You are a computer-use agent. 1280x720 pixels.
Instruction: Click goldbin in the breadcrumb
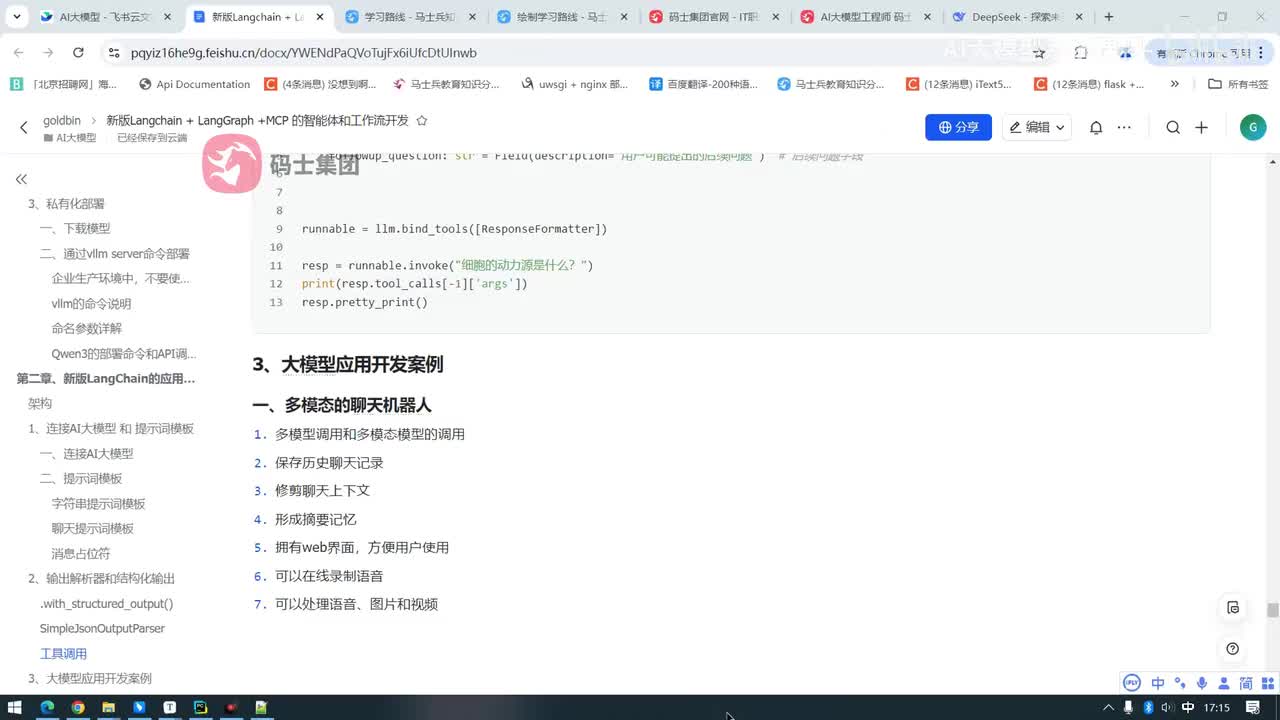click(62, 120)
